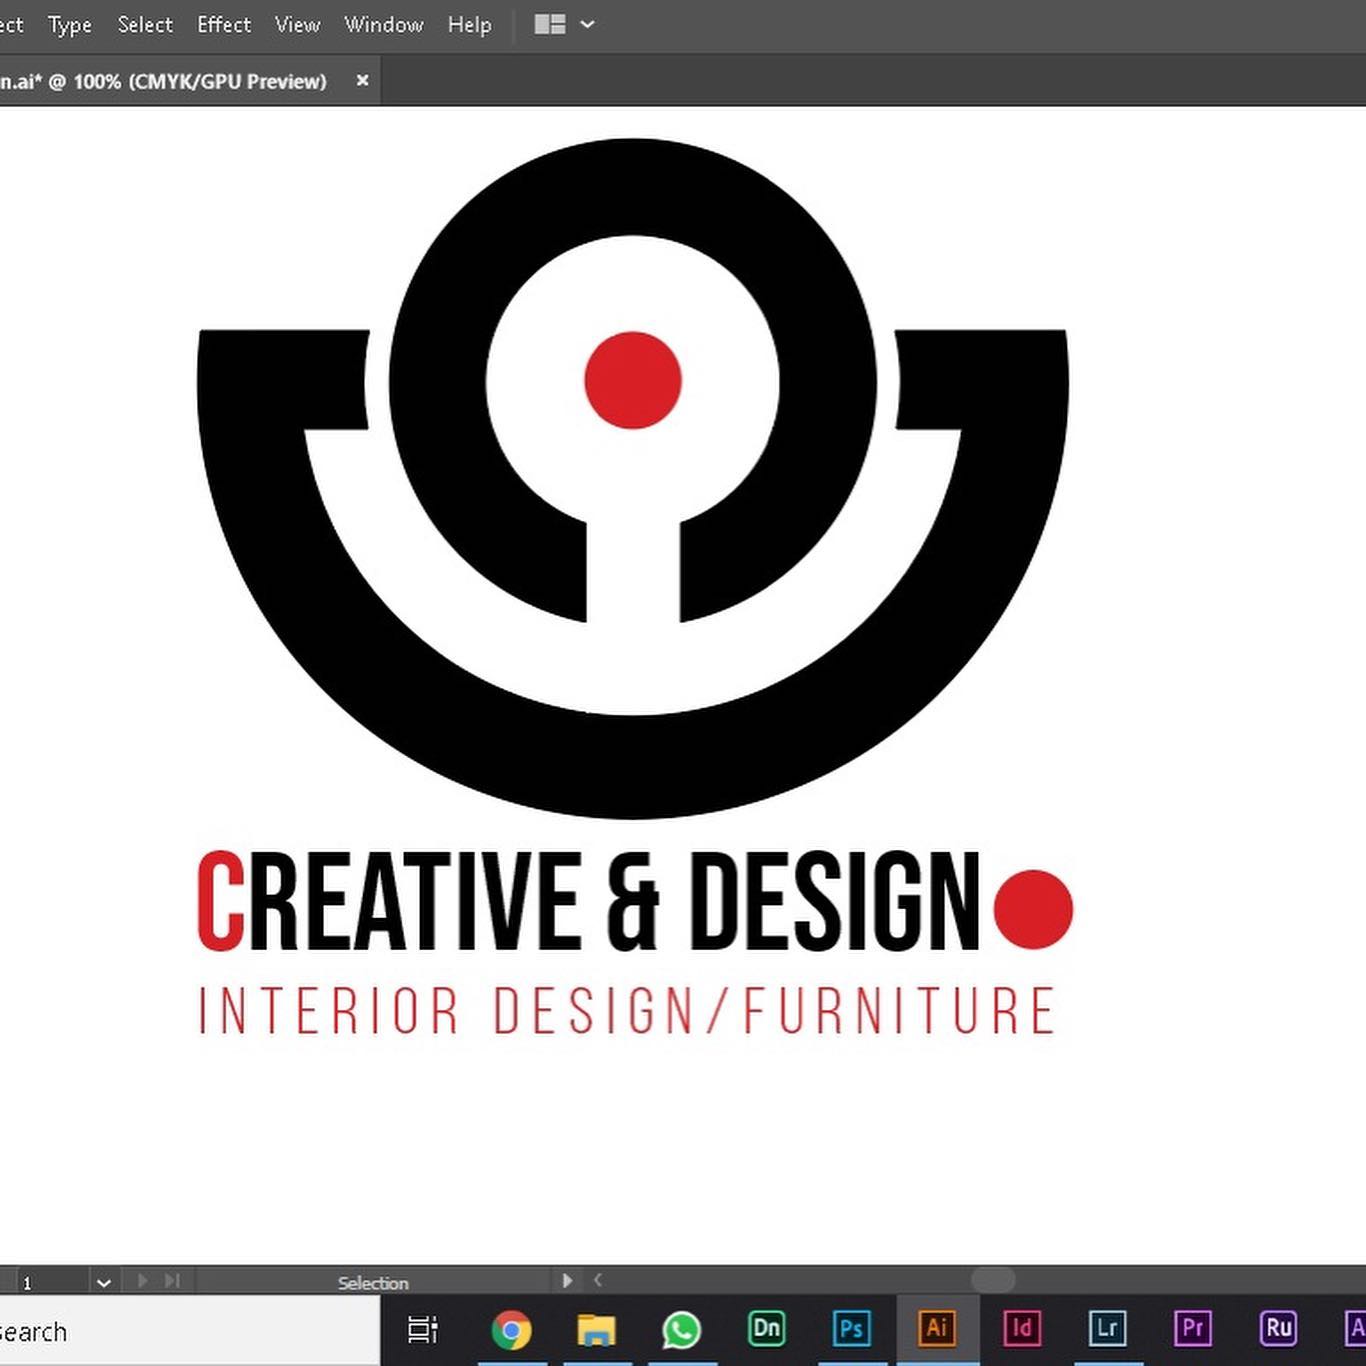This screenshot has height=1366, width=1366.
Task: Launch Adobe InDesign from the taskbar
Action: point(1022,1328)
